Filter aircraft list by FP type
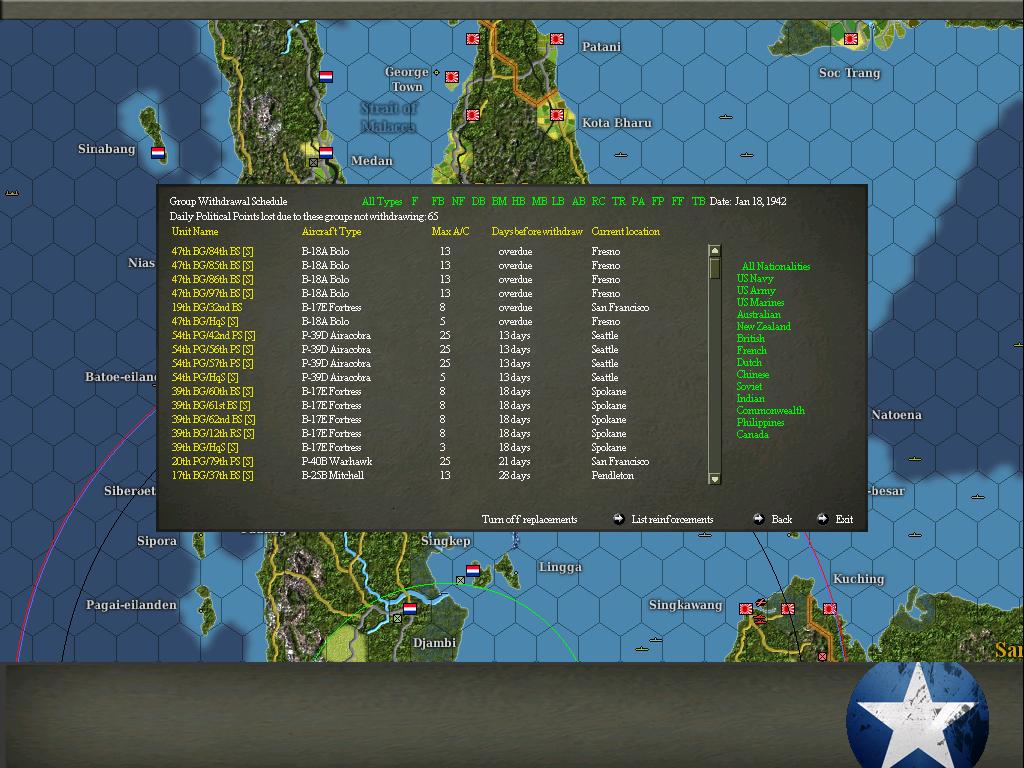This screenshot has height=768, width=1024. [x=658, y=201]
